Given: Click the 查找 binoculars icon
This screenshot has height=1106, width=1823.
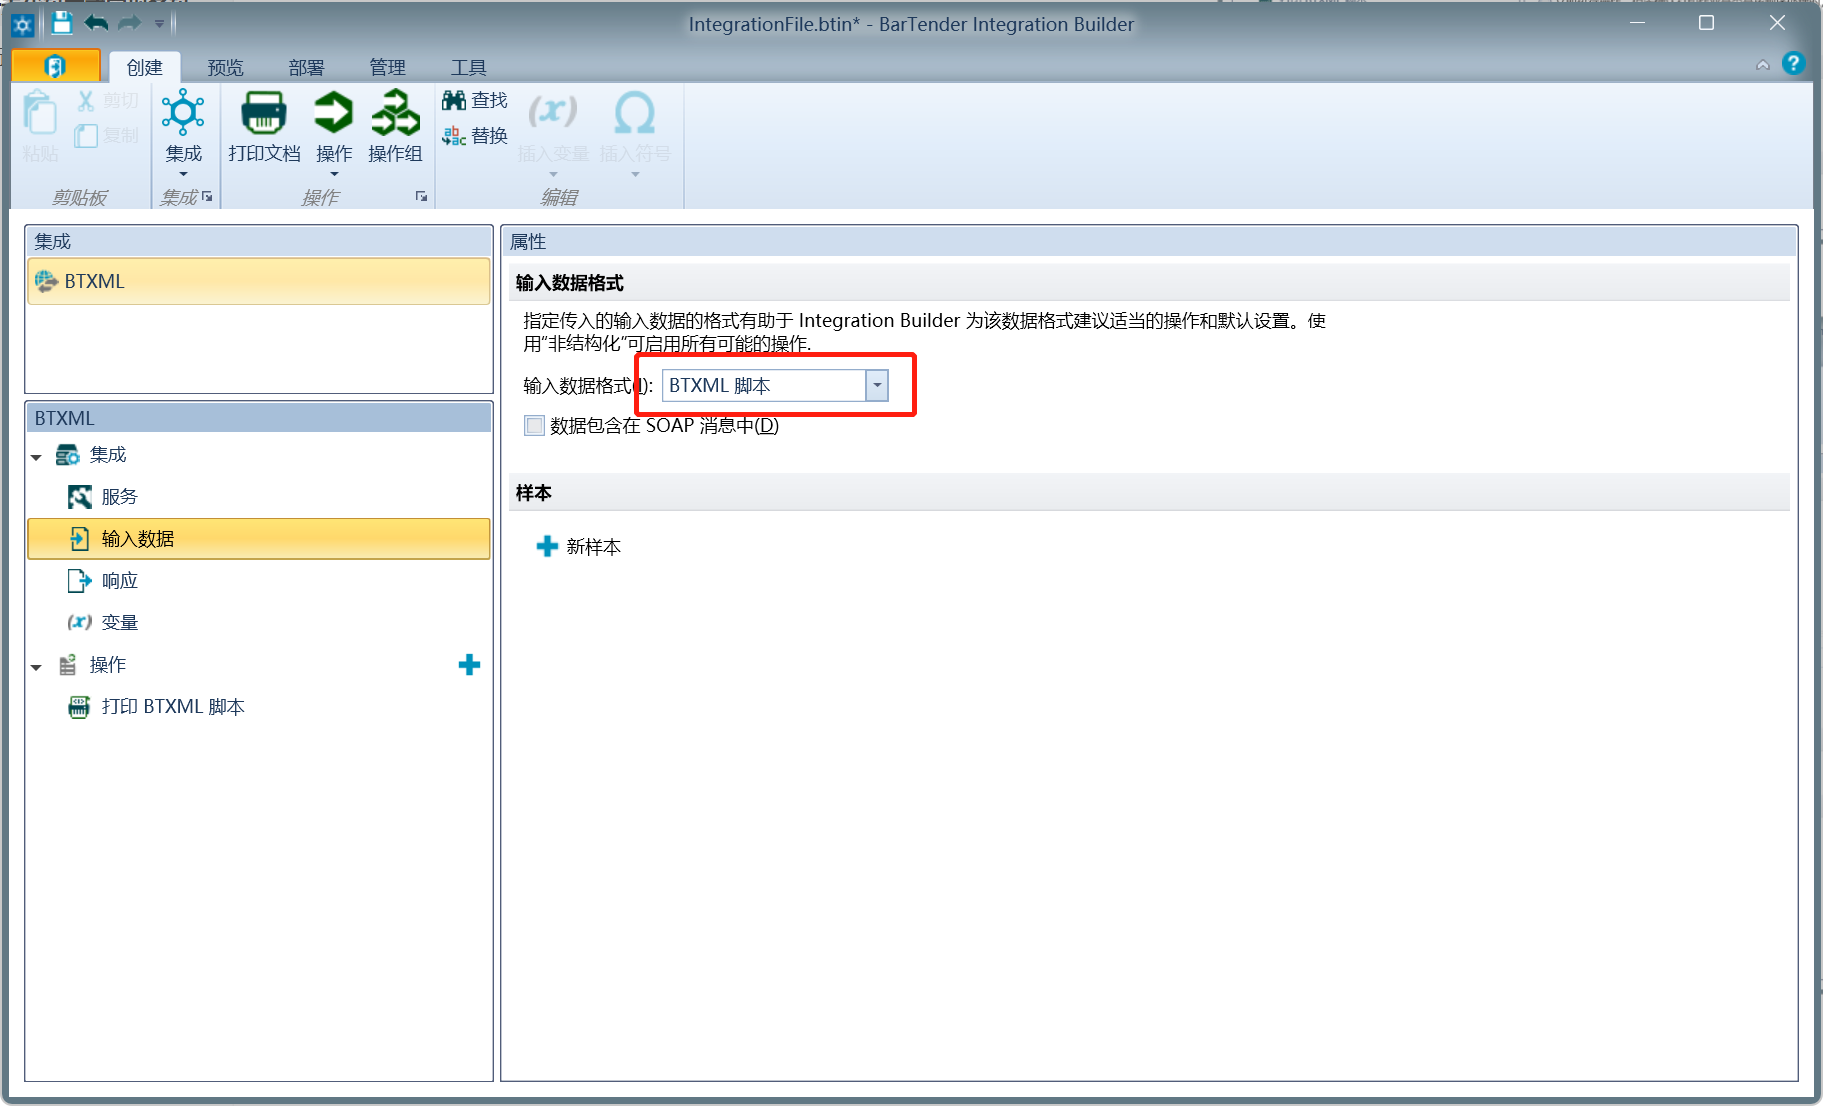Looking at the screenshot, I should (x=454, y=100).
